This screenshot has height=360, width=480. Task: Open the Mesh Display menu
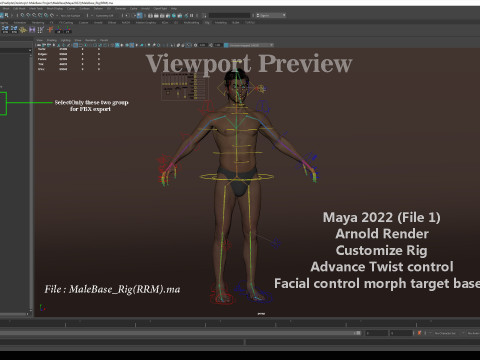point(55,8)
